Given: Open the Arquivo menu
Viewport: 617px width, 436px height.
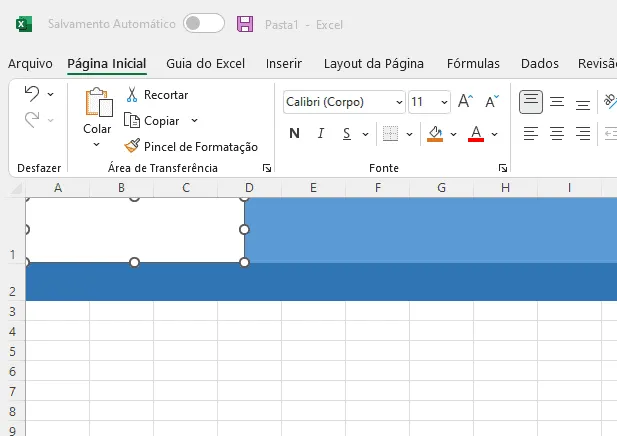Looking at the screenshot, I should [30, 63].
